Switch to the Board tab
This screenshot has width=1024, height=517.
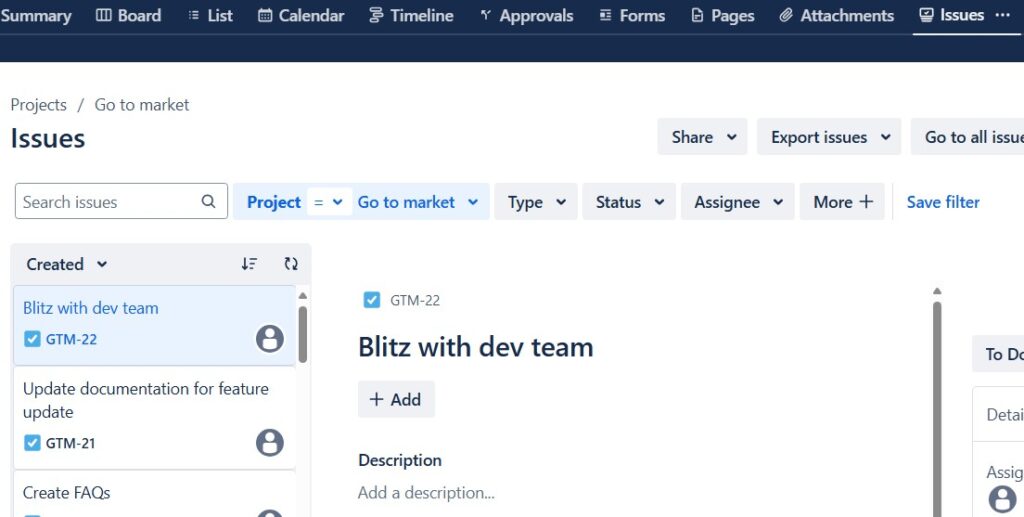click(x=128, y=16)
